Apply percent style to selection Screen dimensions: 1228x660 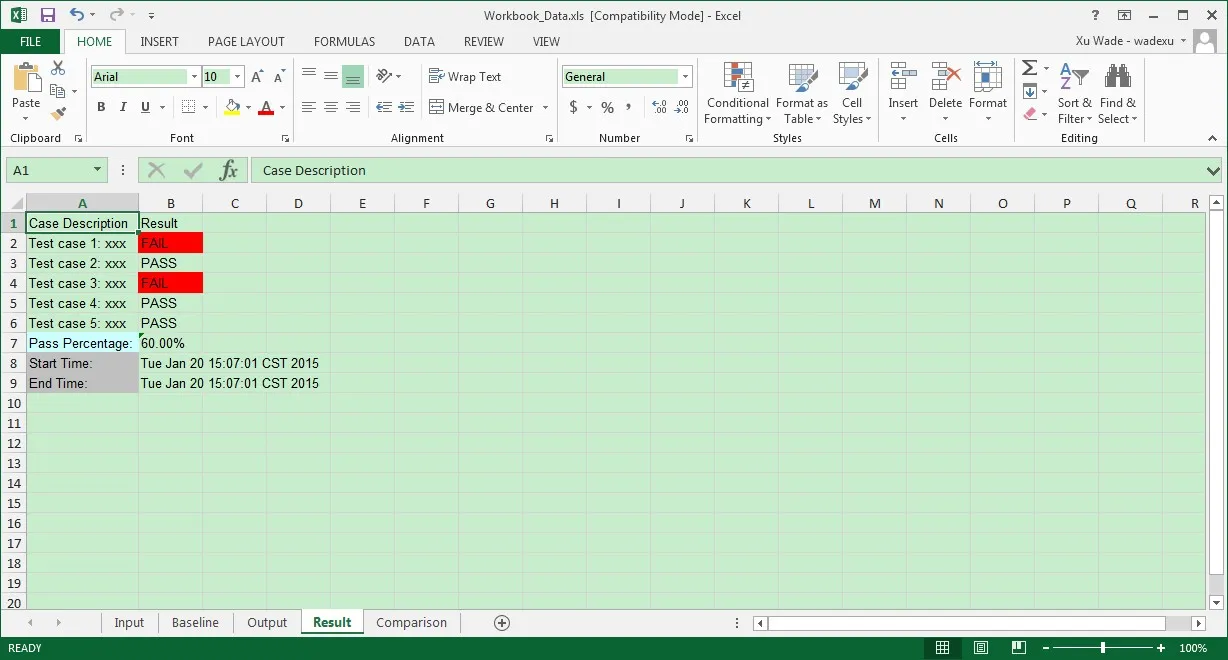coord(607,107)
